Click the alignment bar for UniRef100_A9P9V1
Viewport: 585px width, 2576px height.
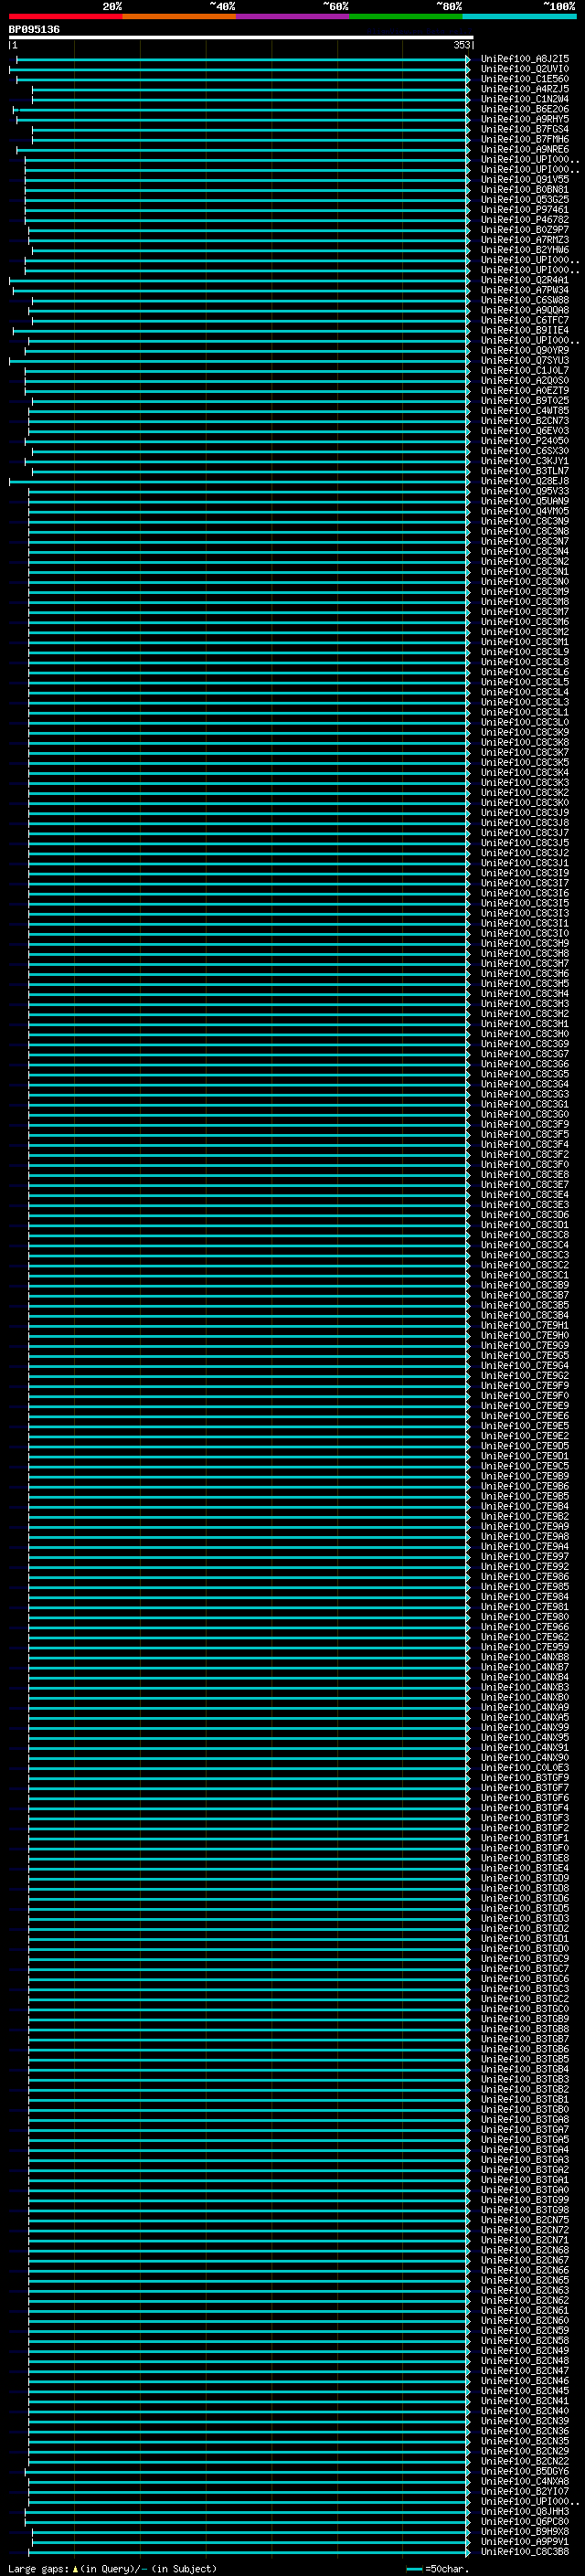[251, 2541]
